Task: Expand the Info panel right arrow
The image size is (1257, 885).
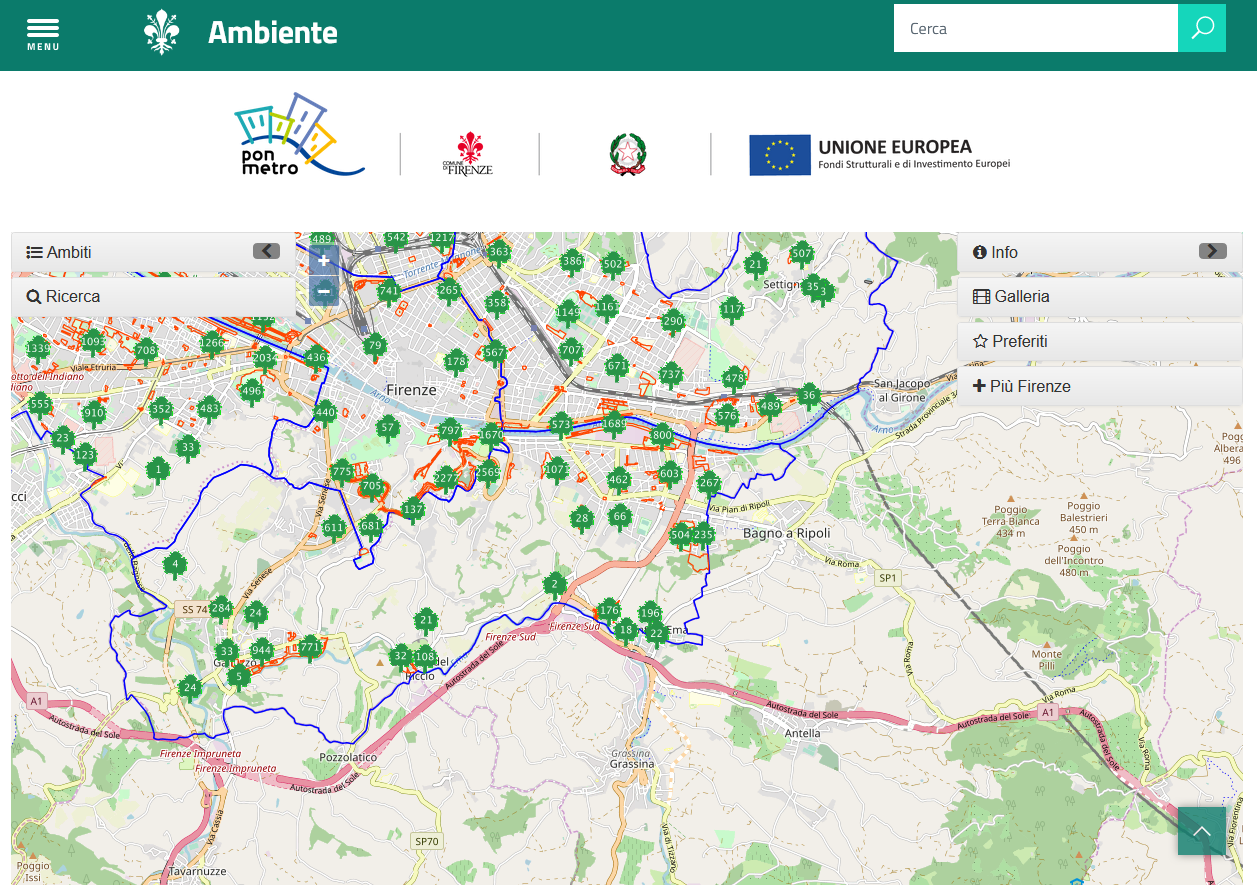Action: pos(1212,251)
